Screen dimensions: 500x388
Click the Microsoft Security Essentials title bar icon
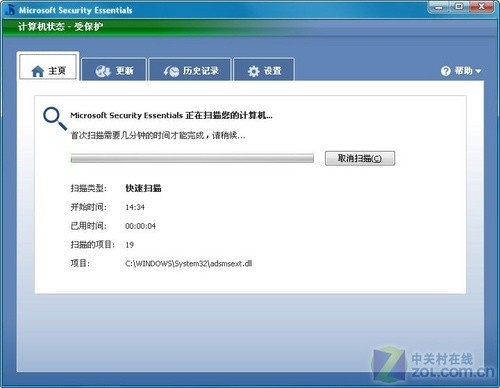[10, 10]
